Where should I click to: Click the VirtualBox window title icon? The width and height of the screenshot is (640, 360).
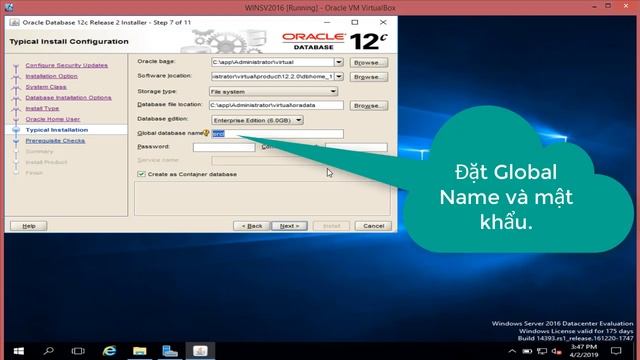tap(9, 7)
